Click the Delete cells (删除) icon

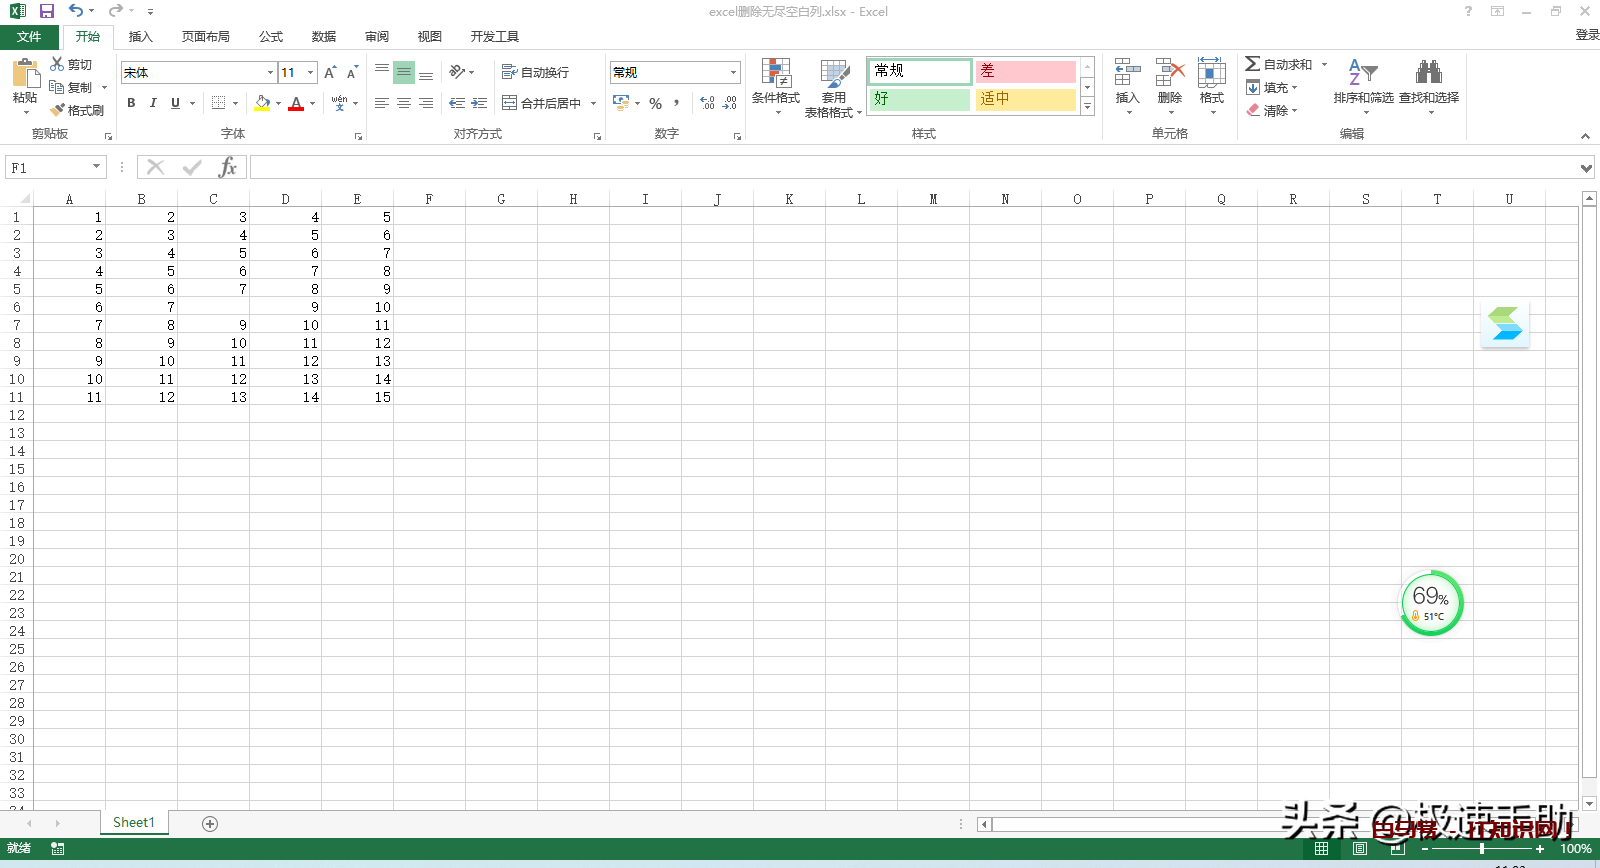pos(1169,74)
